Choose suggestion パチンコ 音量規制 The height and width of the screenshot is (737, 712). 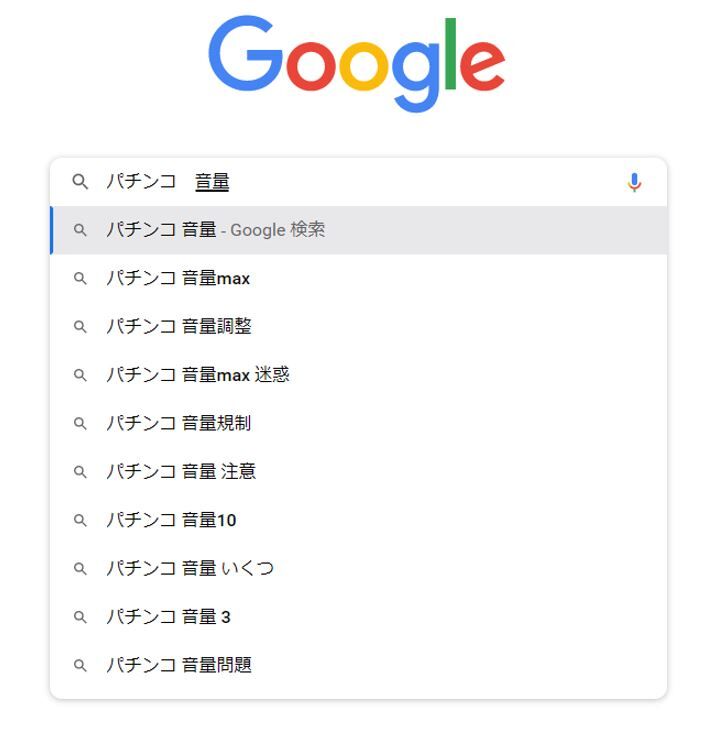click(179, 423)
